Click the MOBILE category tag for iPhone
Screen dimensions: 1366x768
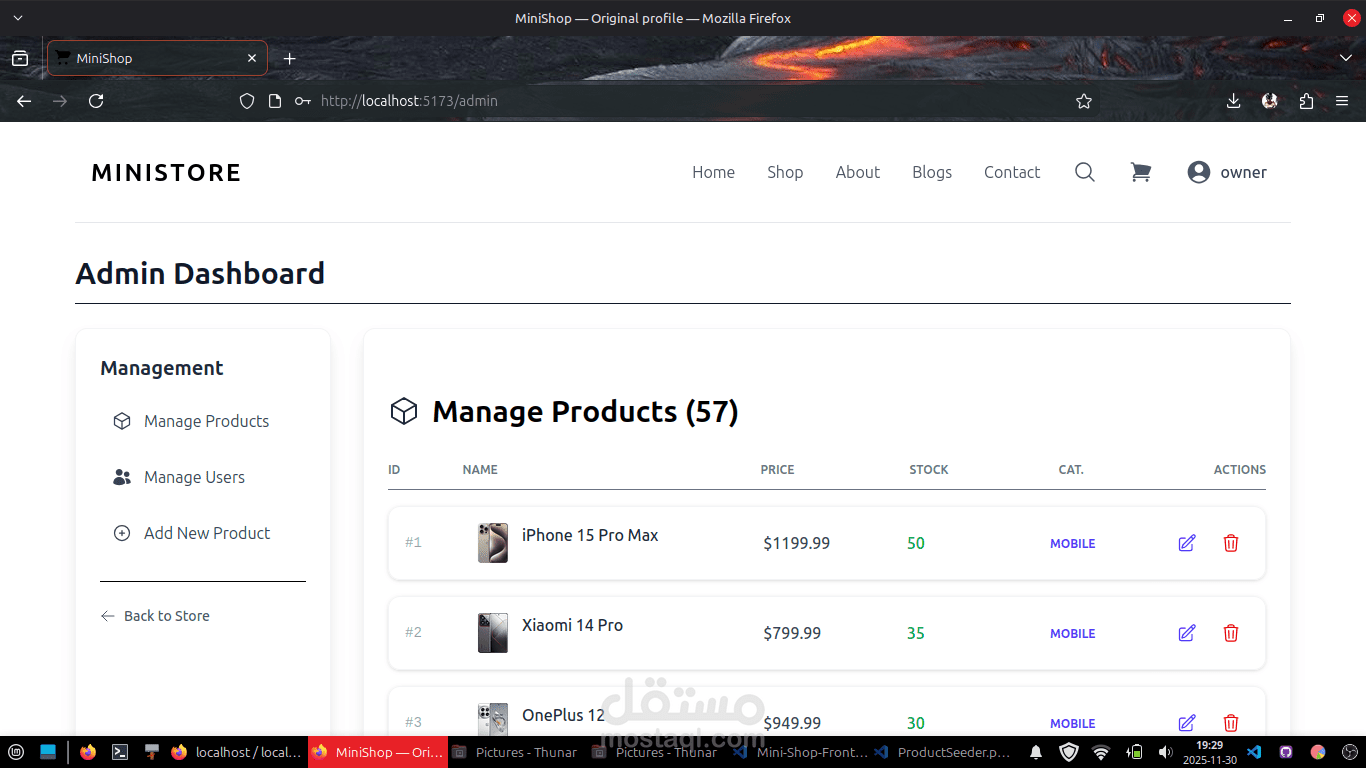coord(1072,544)
